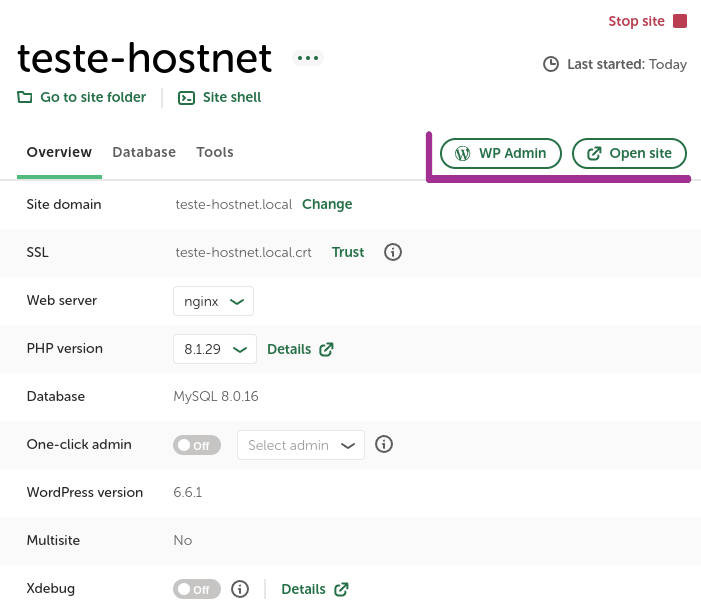Screen dimensions: 701x613
Task: Click the WordPress logo in WP Admin button
Action: tap(462, 153)
